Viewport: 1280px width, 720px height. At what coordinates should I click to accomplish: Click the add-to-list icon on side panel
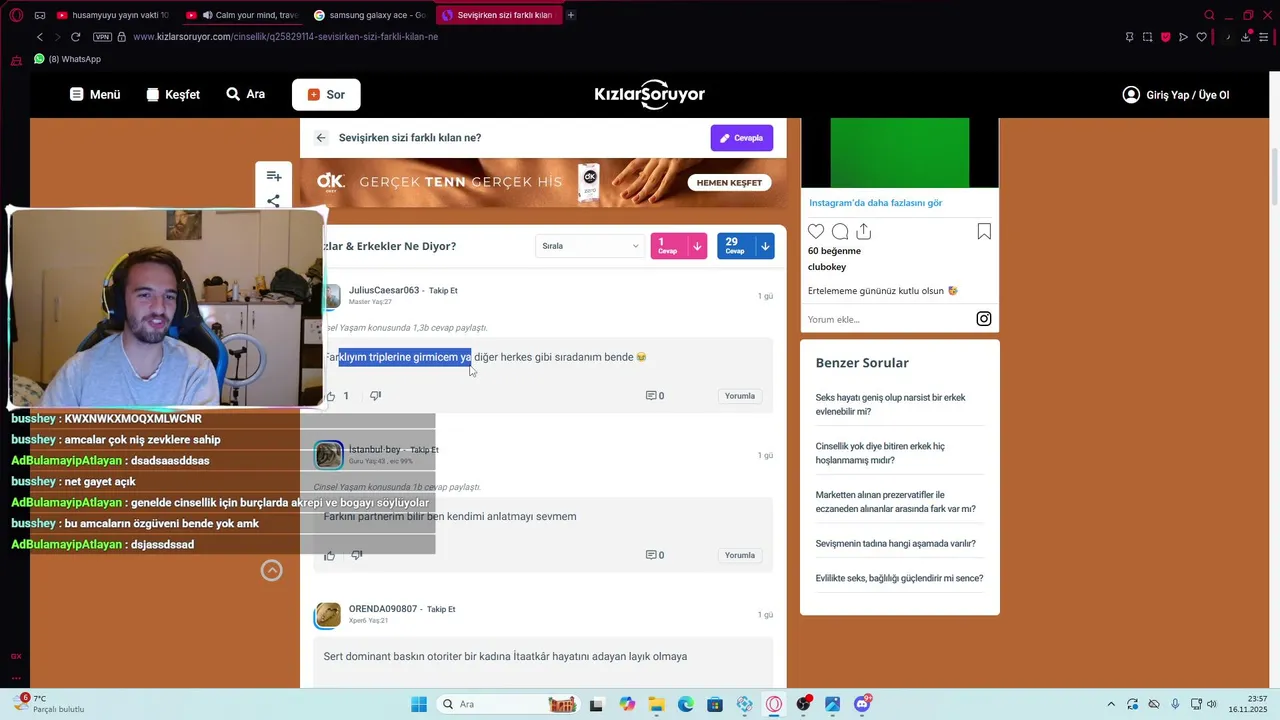tap(274, 176)
